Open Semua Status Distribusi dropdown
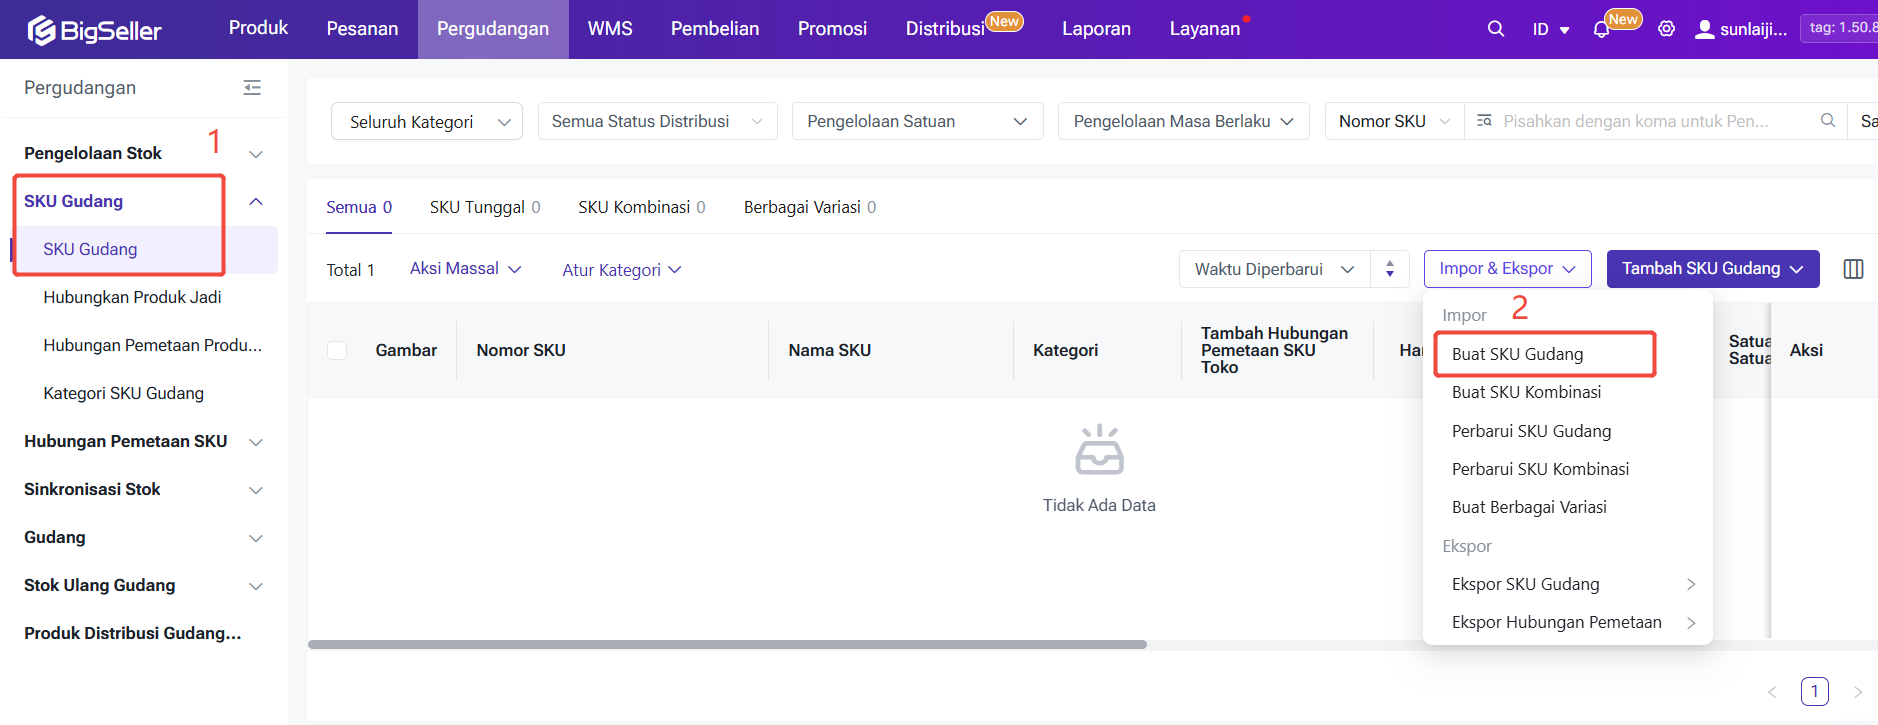Screen dimensions: 1878x725 pos(657,121)
